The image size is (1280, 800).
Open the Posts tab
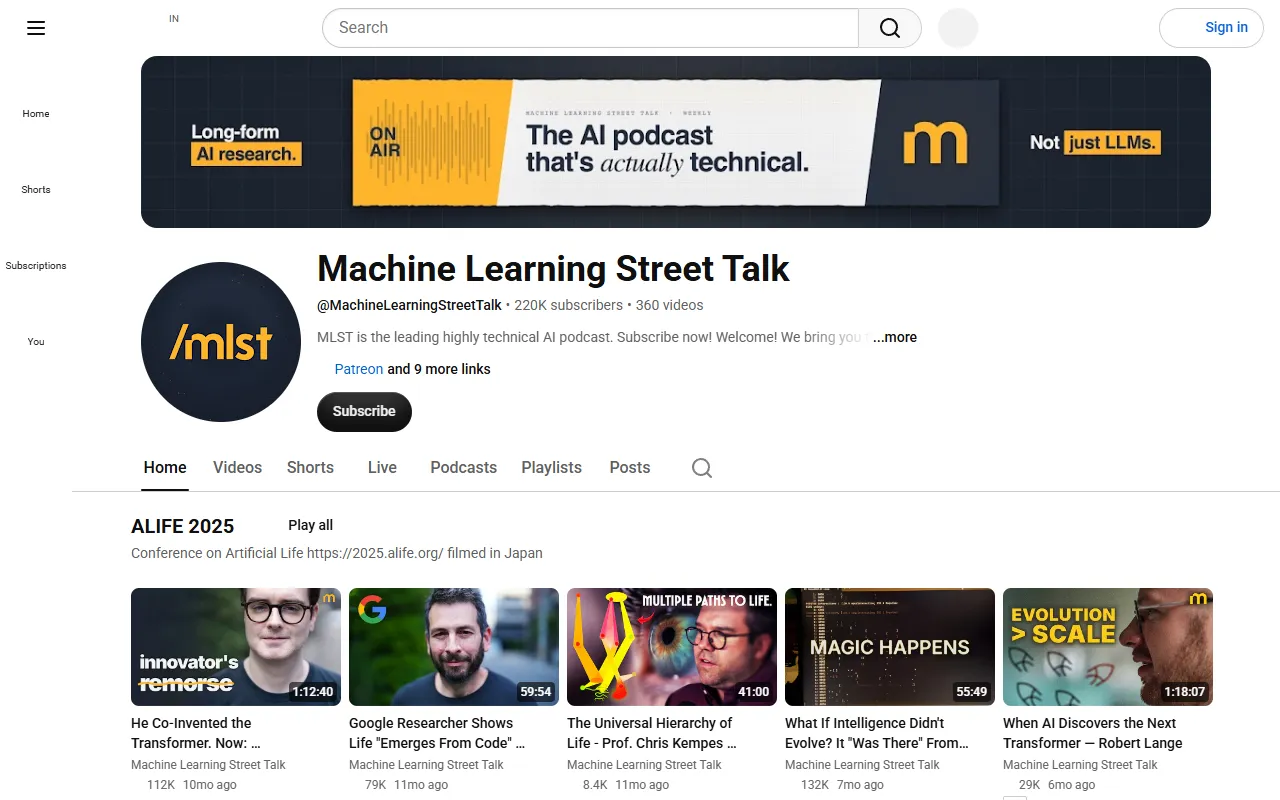point(630,468)
